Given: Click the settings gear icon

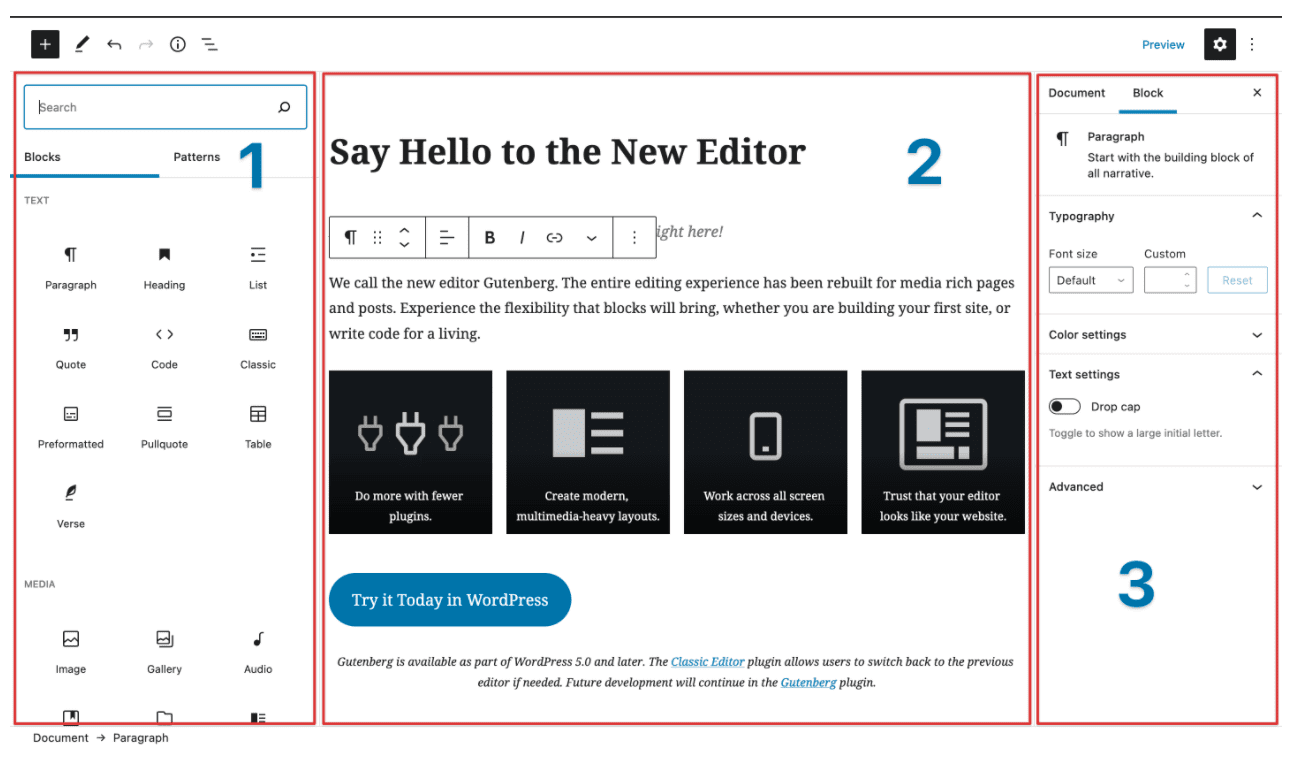Looking at the screenshot, I should [1219, 44].
